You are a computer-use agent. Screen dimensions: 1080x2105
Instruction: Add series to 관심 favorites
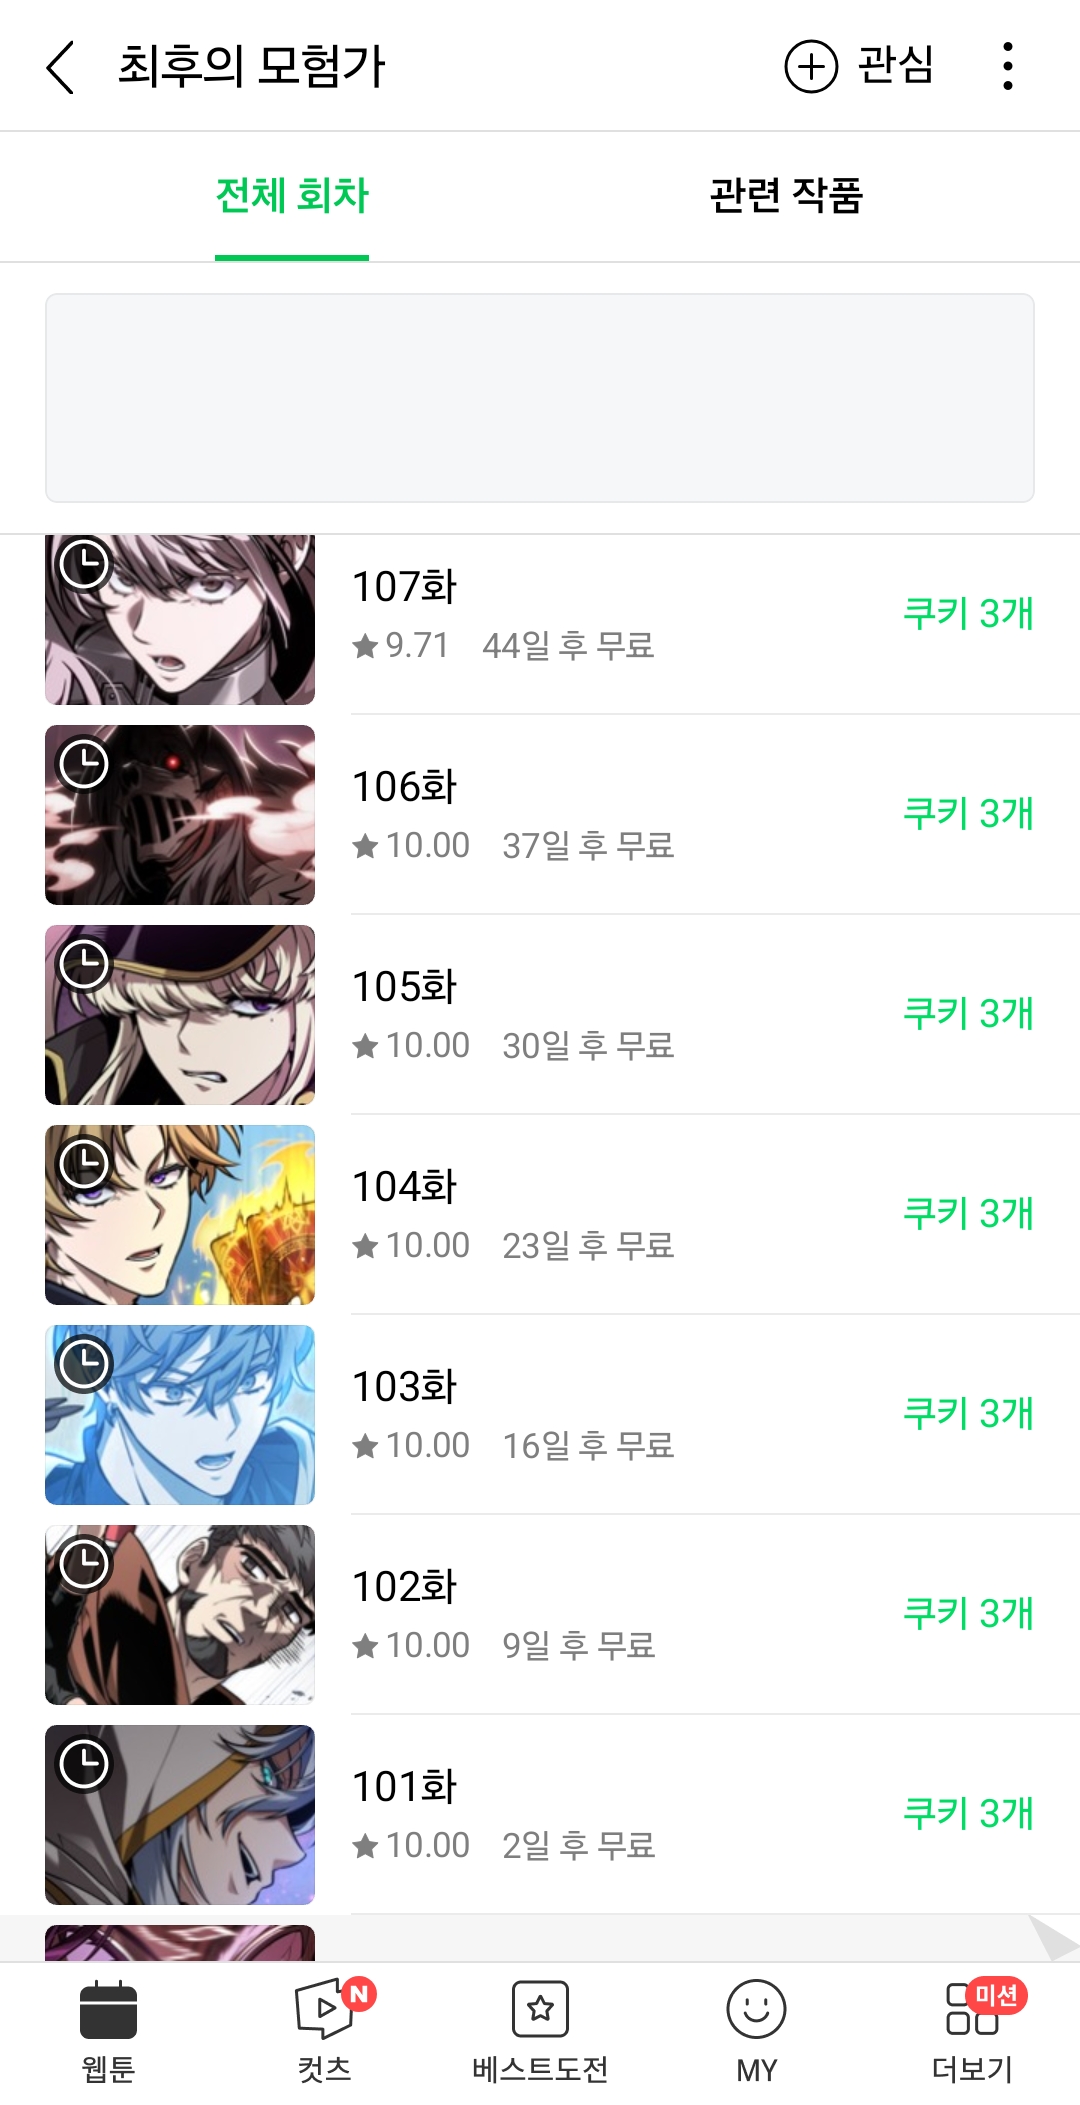pos(858,66)
